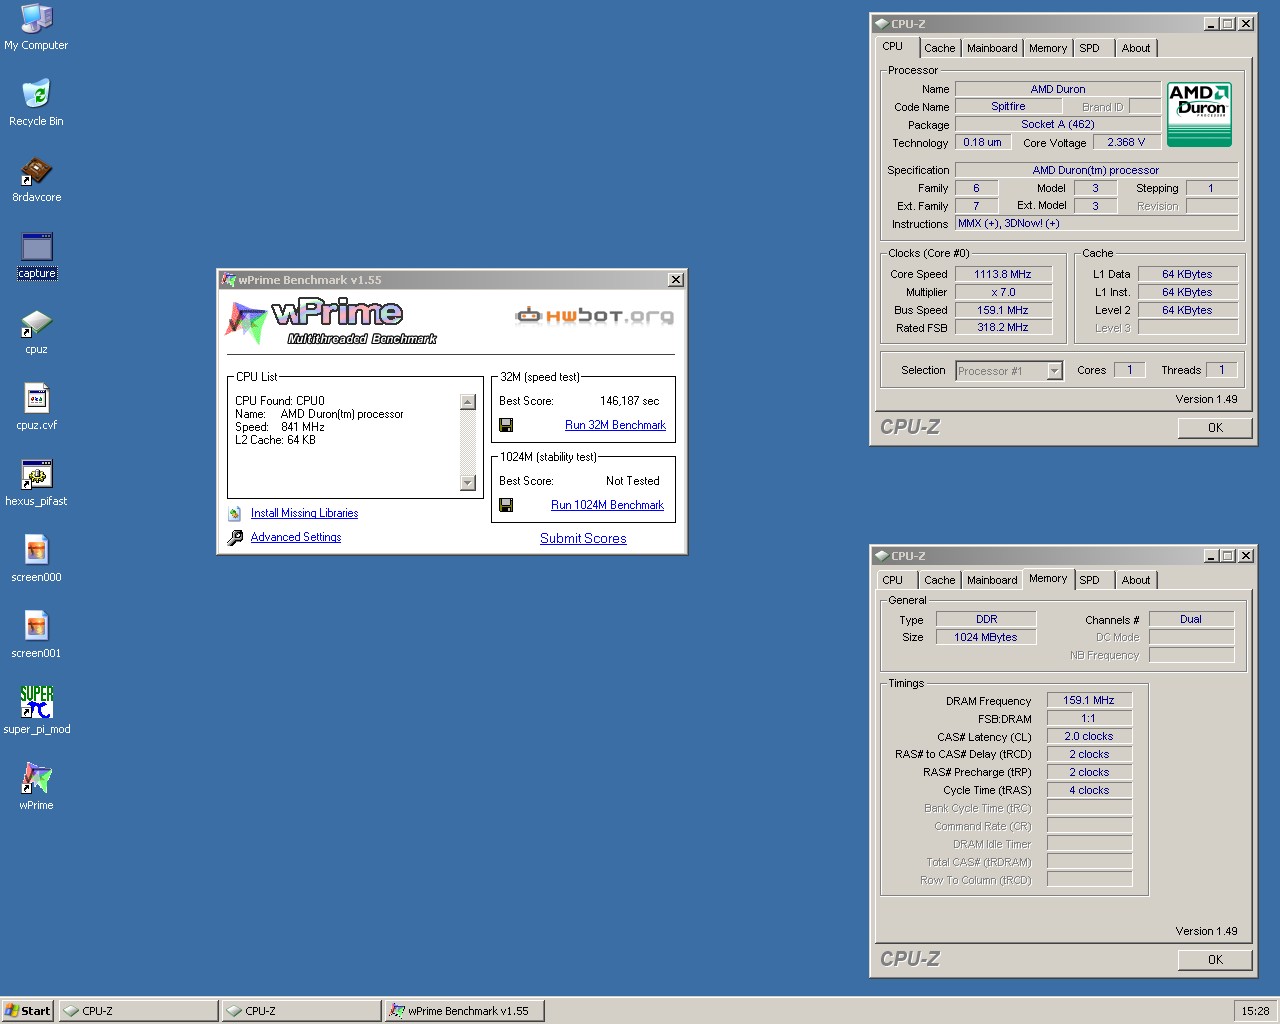Viewport: 1280px width, 1024px height.
Task: Click Core Voltage value 2.368 V
Action: point(1126,142)
